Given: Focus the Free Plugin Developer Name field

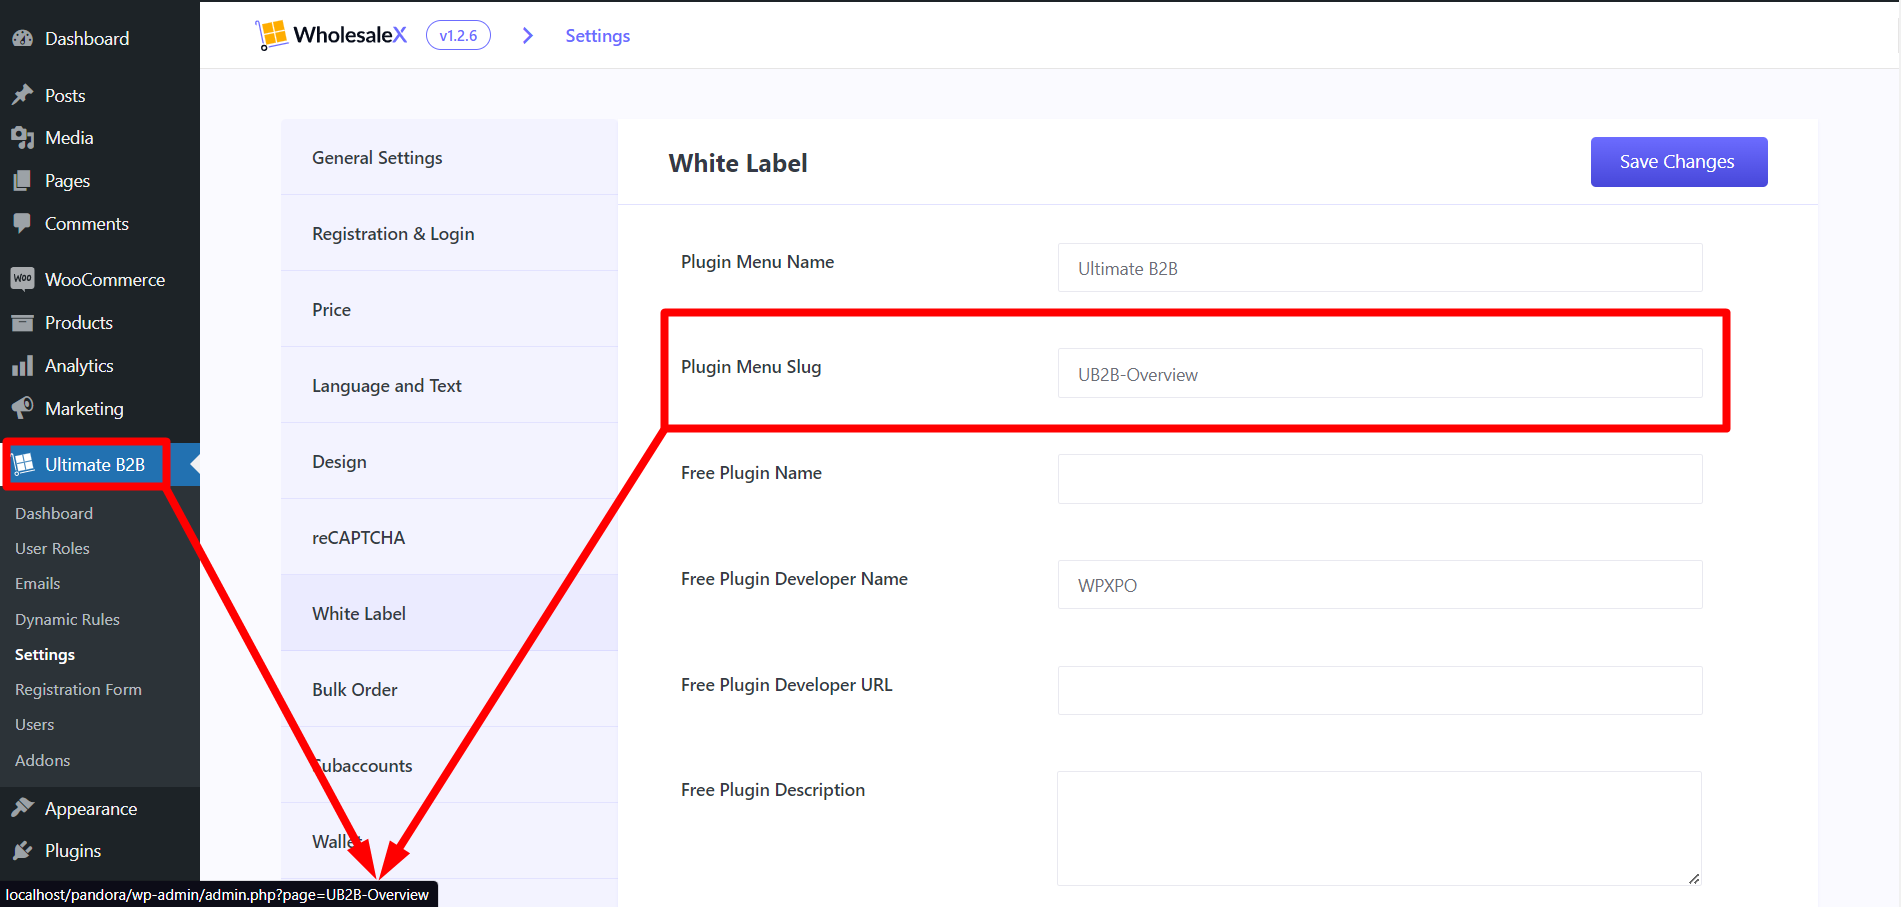Looking at the screenshot, I should [1380, 585].
